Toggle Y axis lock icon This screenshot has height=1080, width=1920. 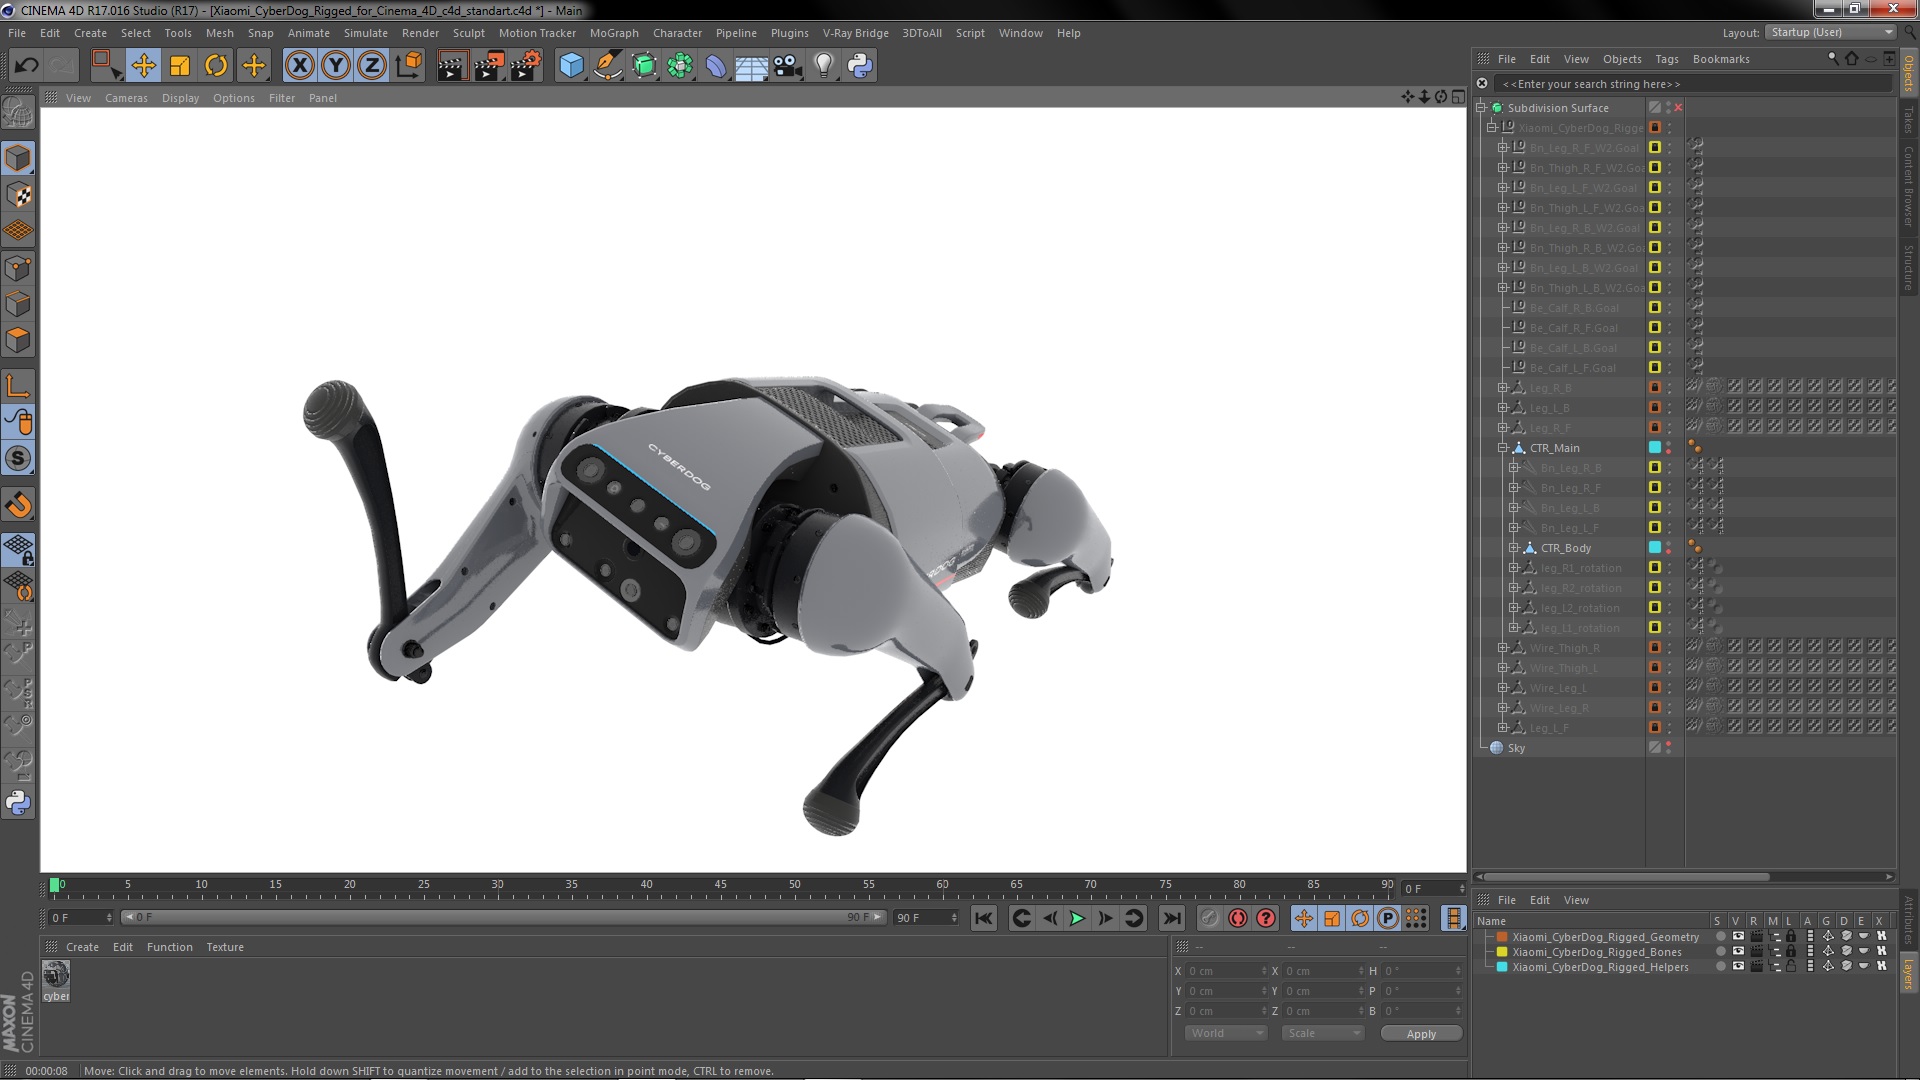(x=336, y=66)
